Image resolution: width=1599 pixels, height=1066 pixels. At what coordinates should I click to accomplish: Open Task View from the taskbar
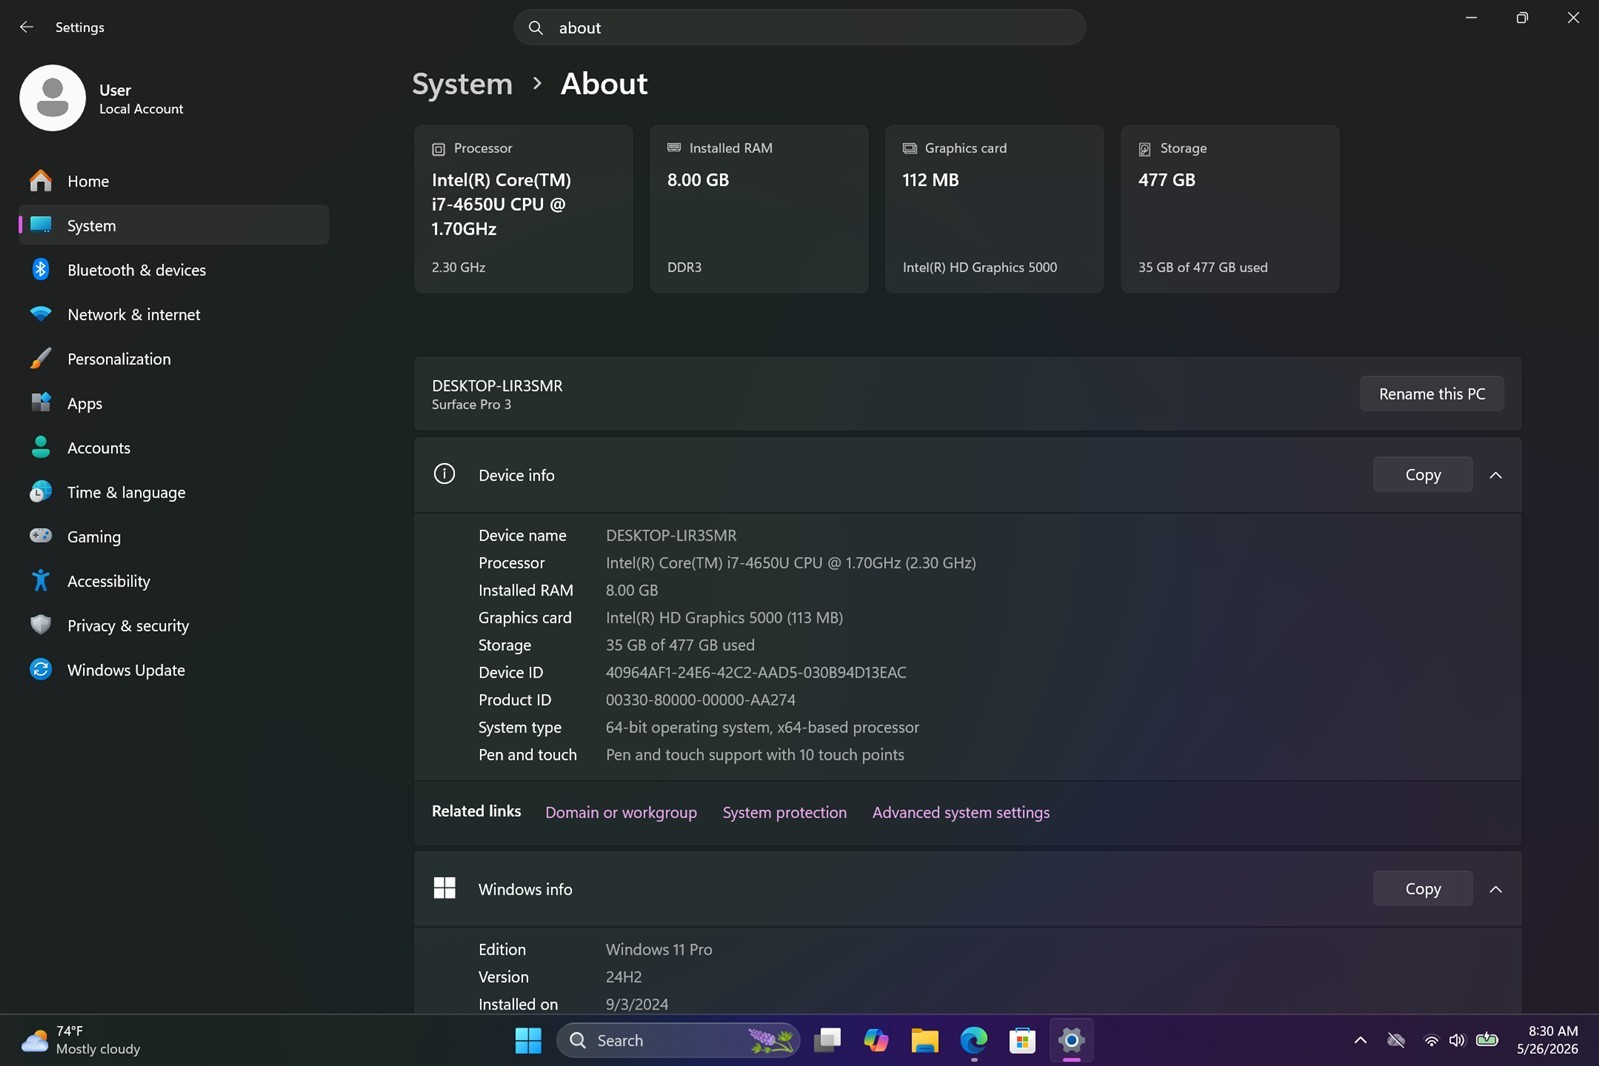[827, 1041]
